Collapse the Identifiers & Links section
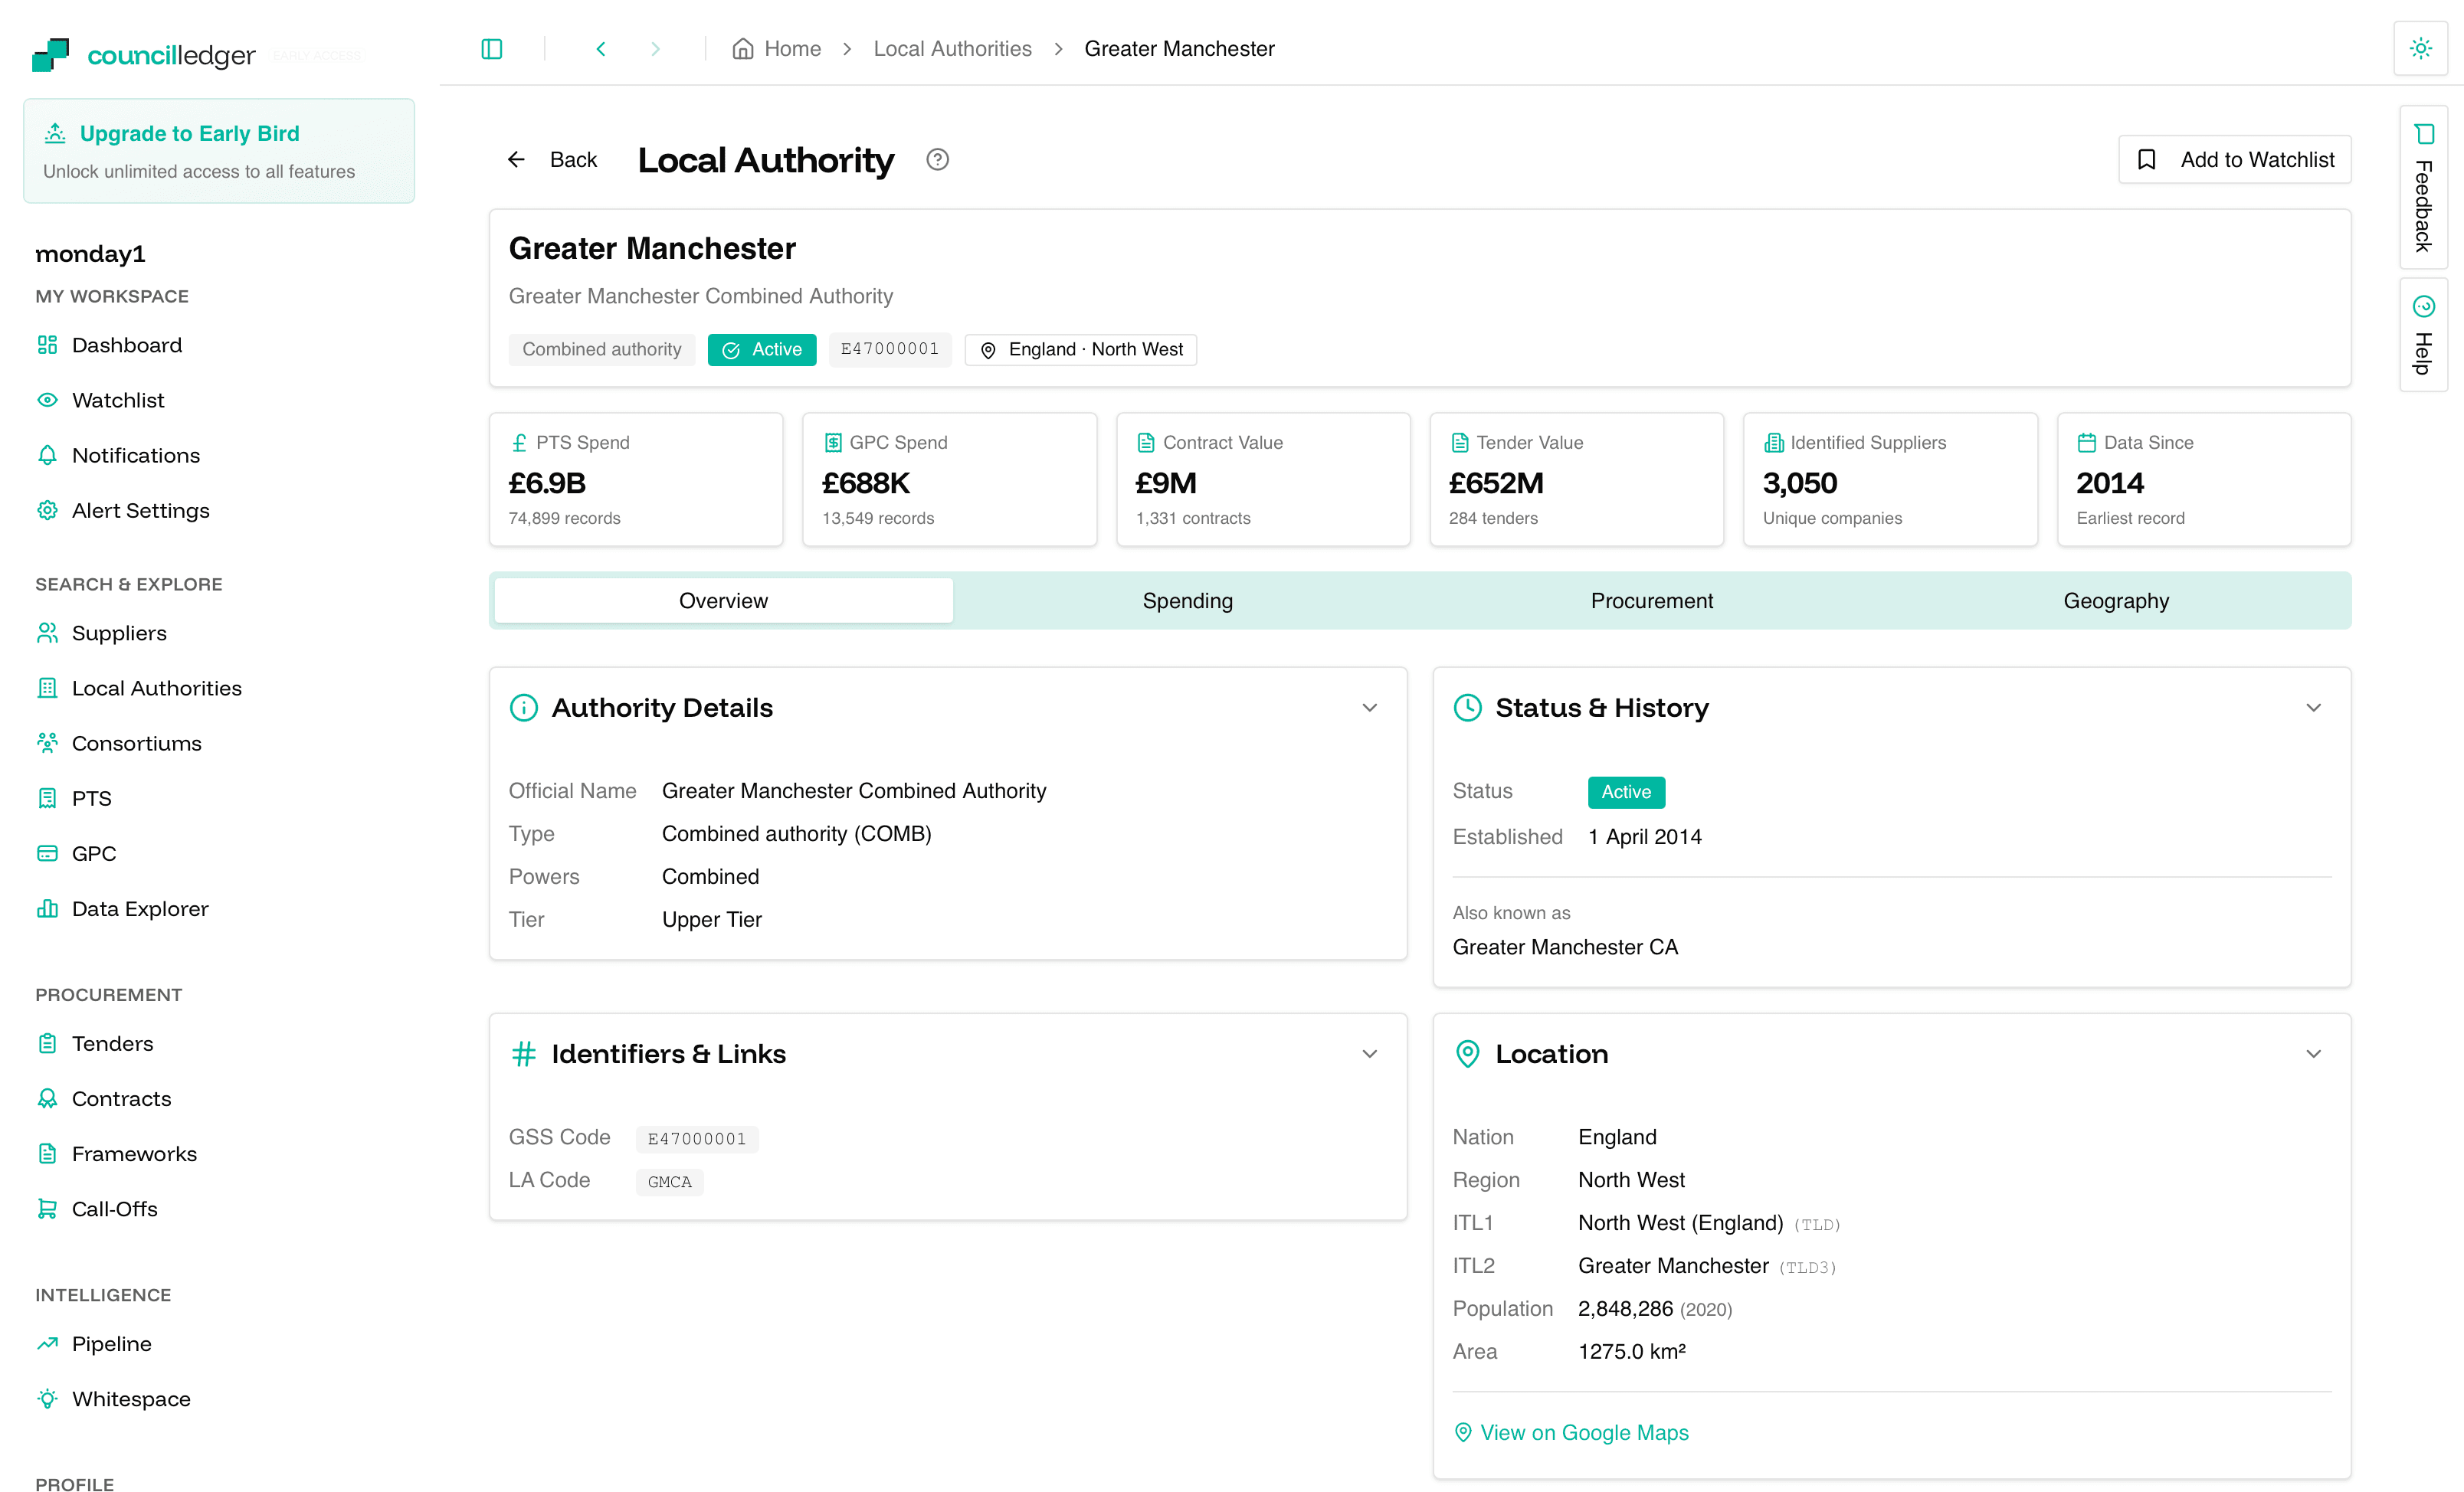The width and height of the screenshot is (2464, 1492). (1370, 1054)
